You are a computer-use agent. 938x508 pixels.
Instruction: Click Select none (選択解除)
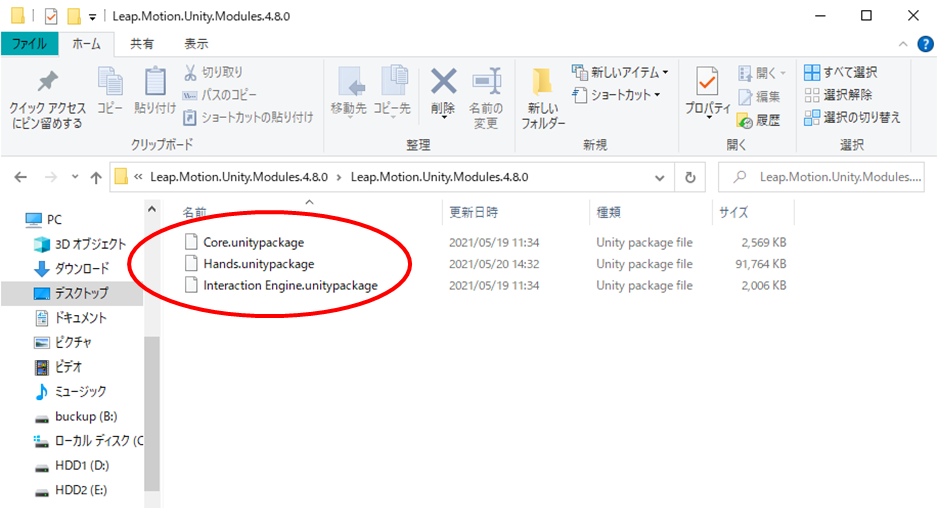point(838,95)
